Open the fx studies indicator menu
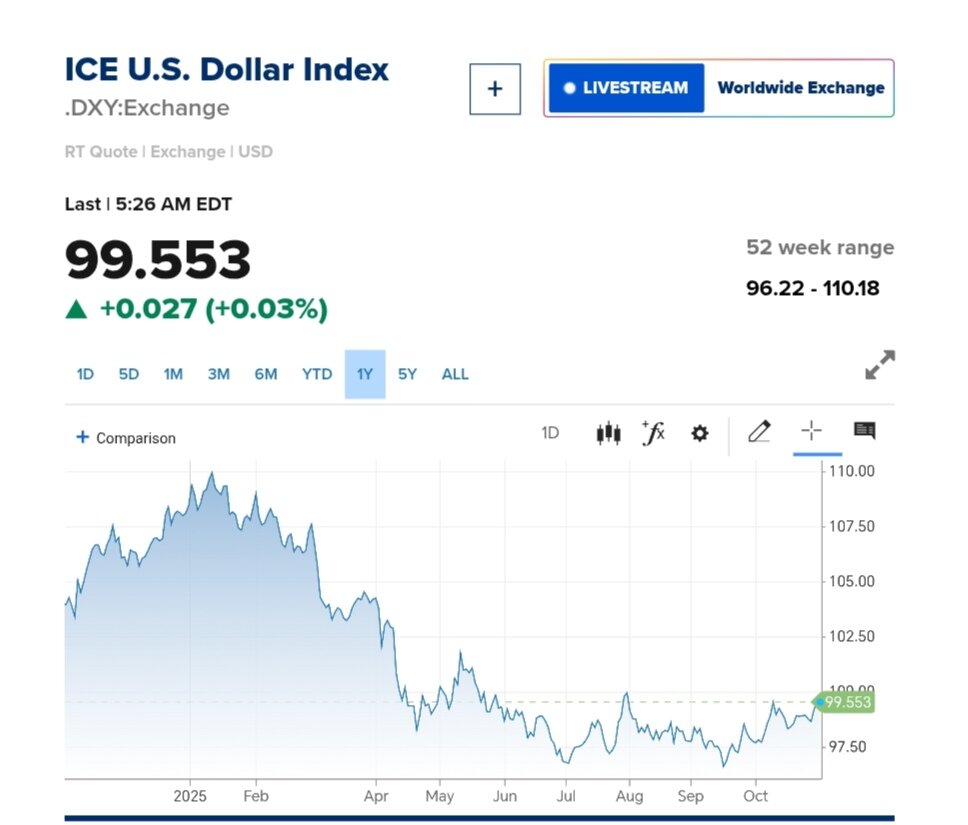 point(653,433)
